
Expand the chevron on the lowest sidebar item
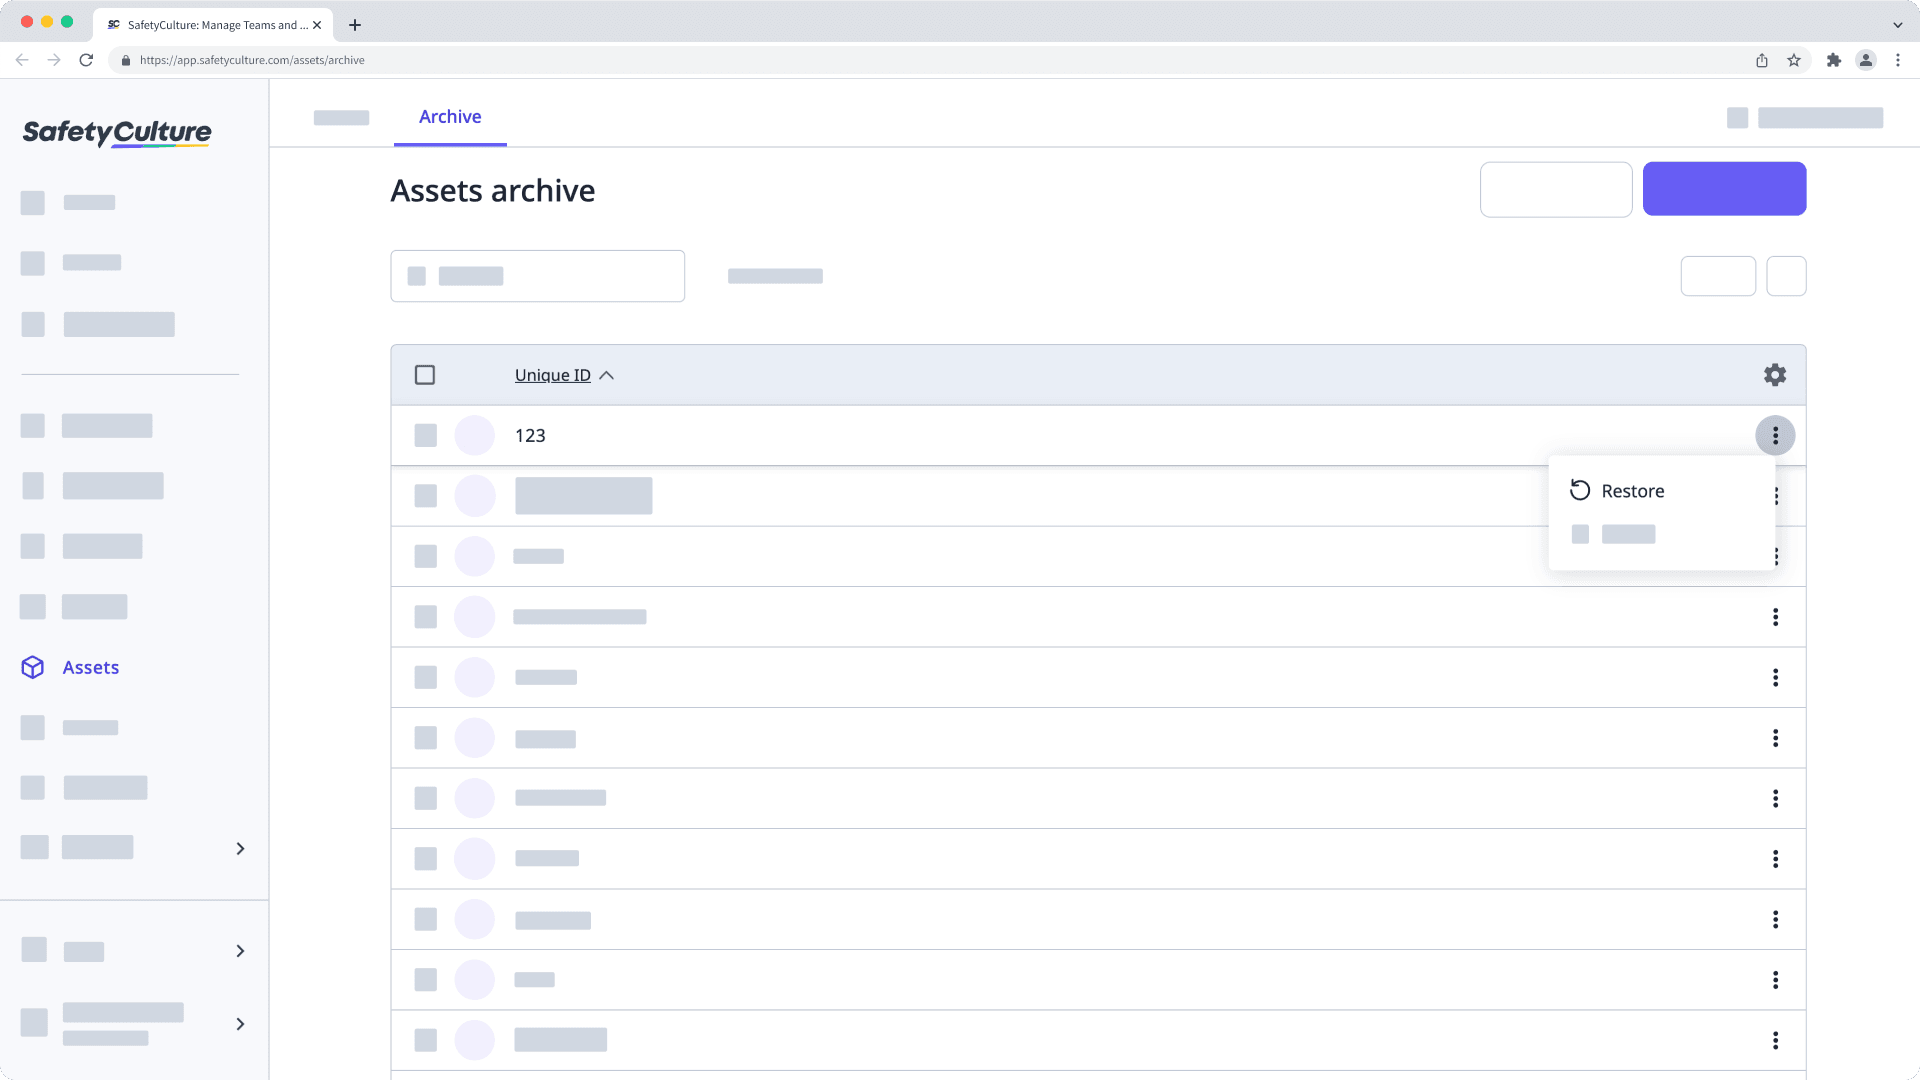pyautogui.click(x=240, y=1024)
